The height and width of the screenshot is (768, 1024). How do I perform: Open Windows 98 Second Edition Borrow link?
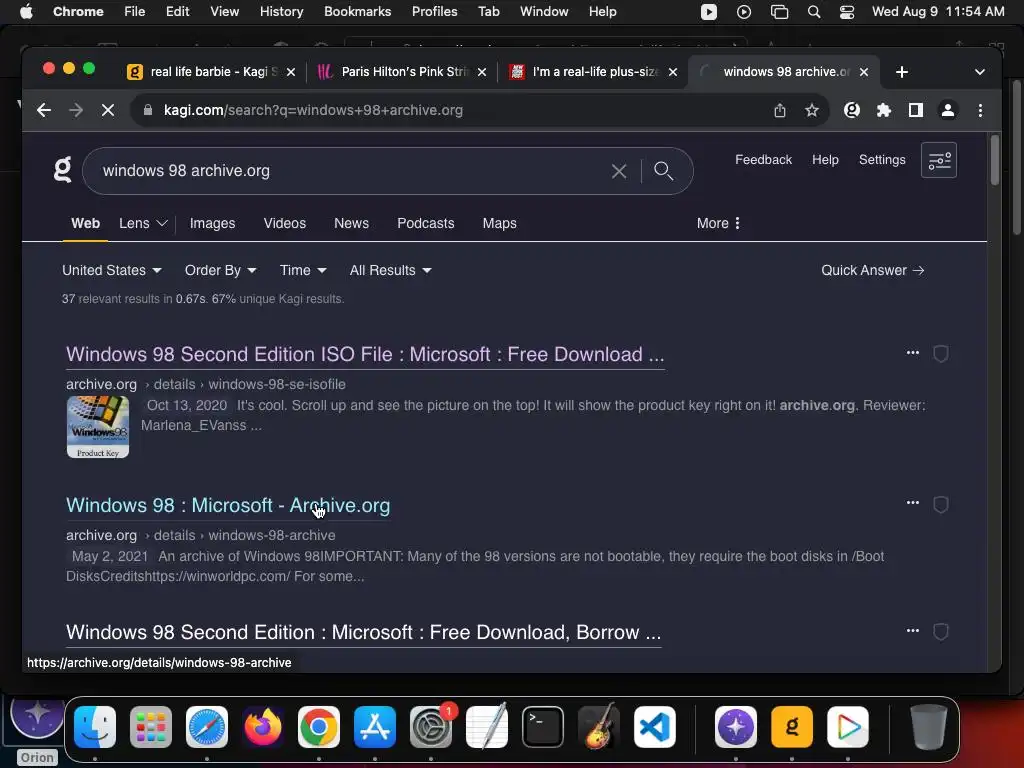click(364, 632)
